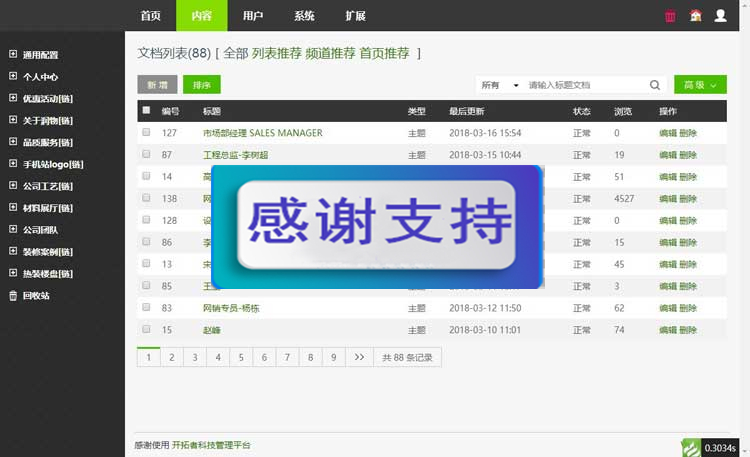
Task: Click the plus icon beside 通用配置
Action: click(x=13, y=54)
